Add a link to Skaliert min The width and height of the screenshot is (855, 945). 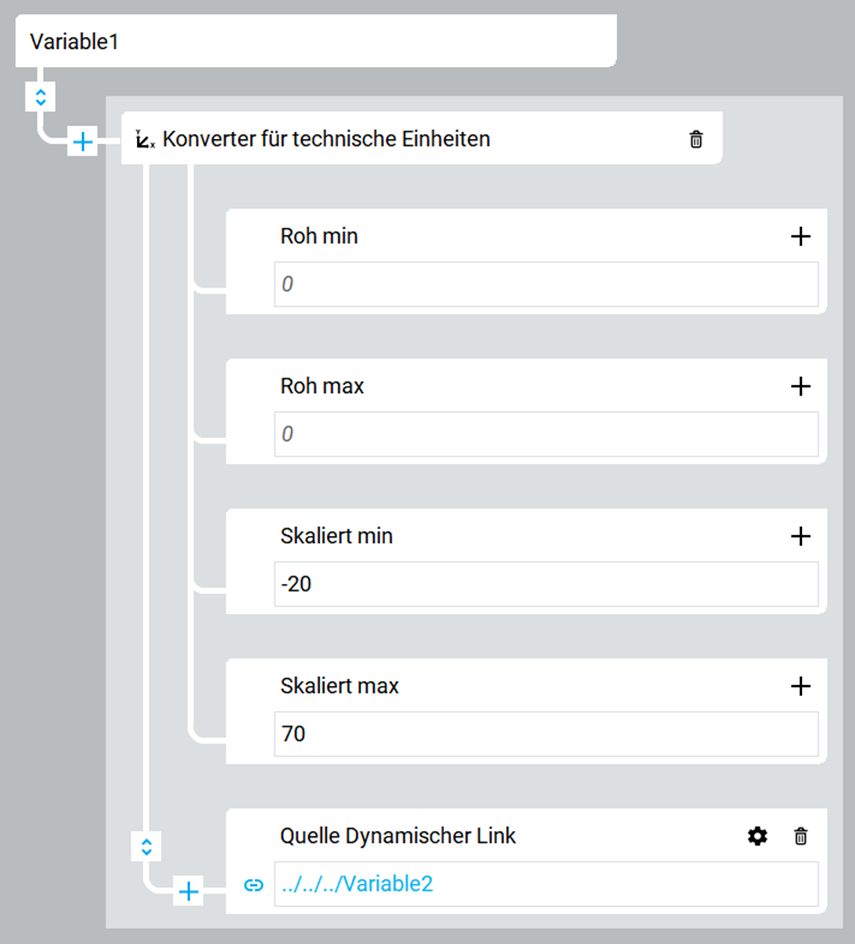pyautogui.click(x=800, y=536)
